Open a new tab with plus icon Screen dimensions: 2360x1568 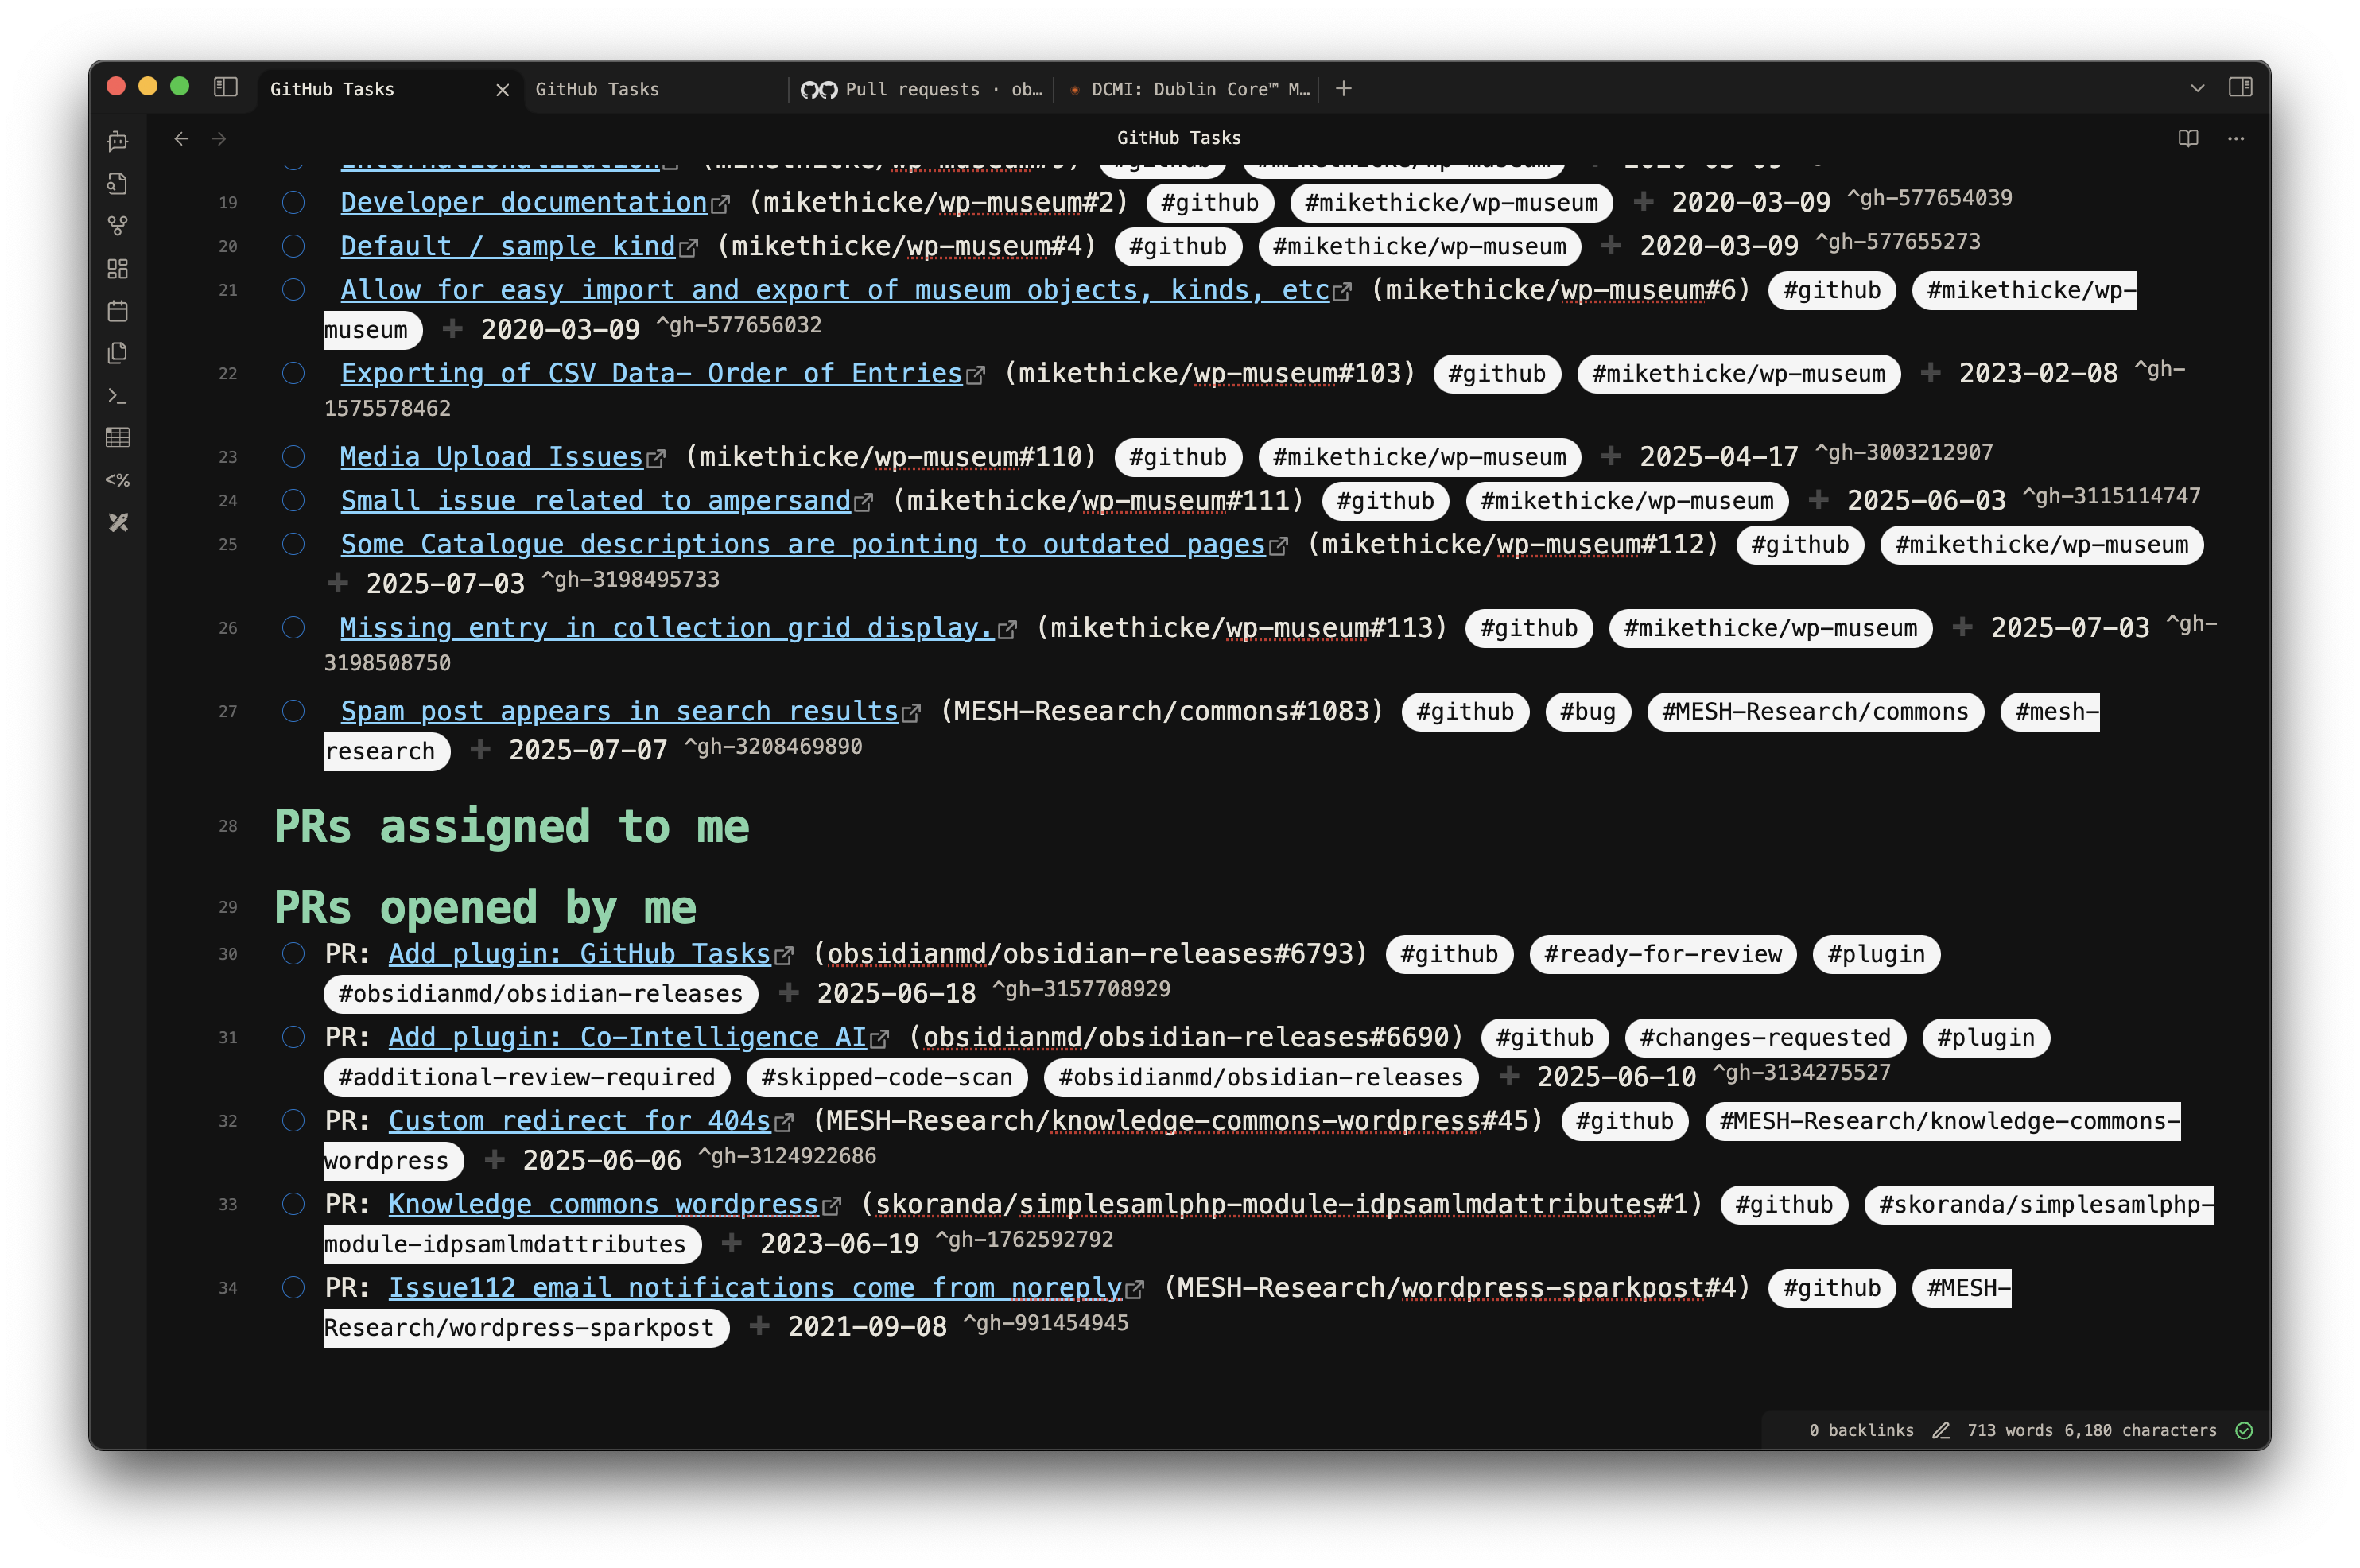pos(1344,89)
